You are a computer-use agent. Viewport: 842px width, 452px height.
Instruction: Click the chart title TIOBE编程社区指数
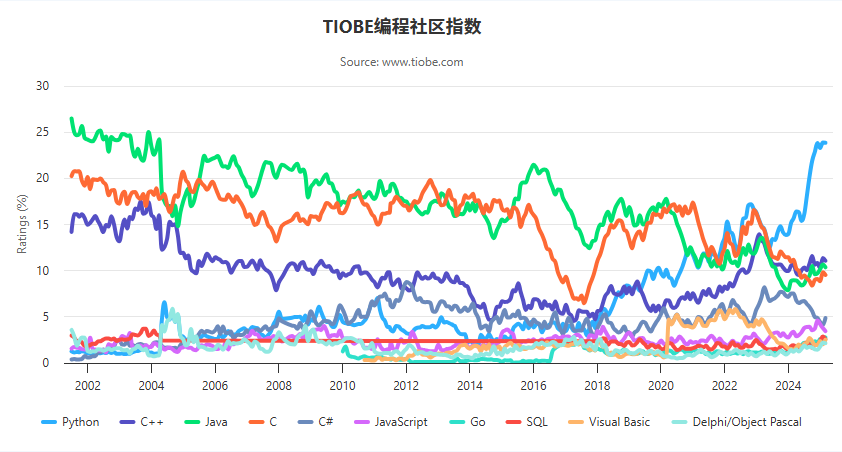402,27
